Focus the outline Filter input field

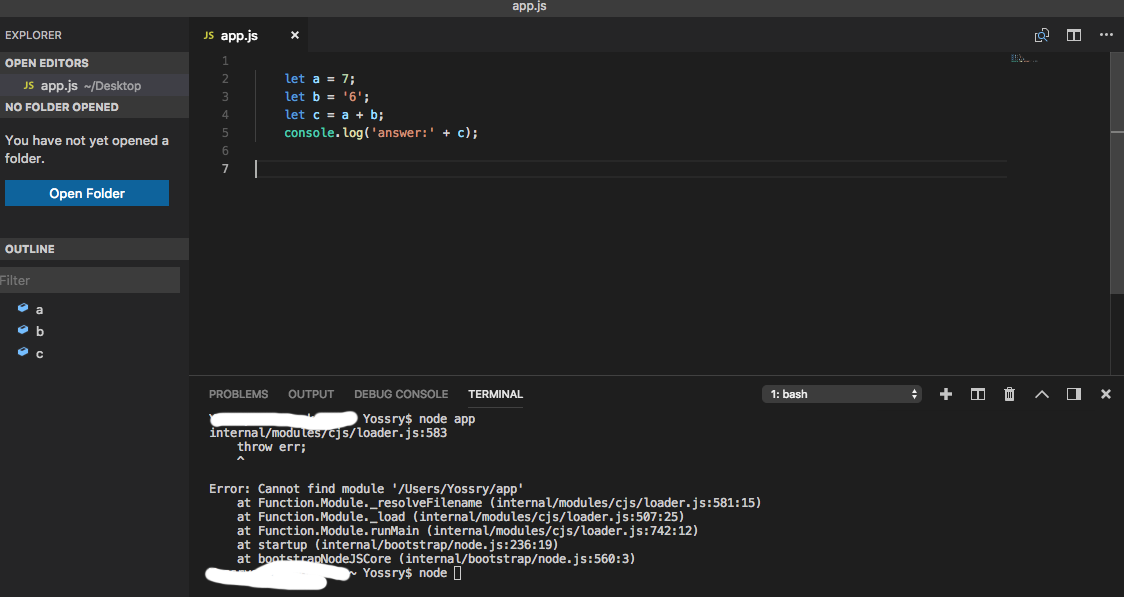pyautogui.click(x=90, y=280)
